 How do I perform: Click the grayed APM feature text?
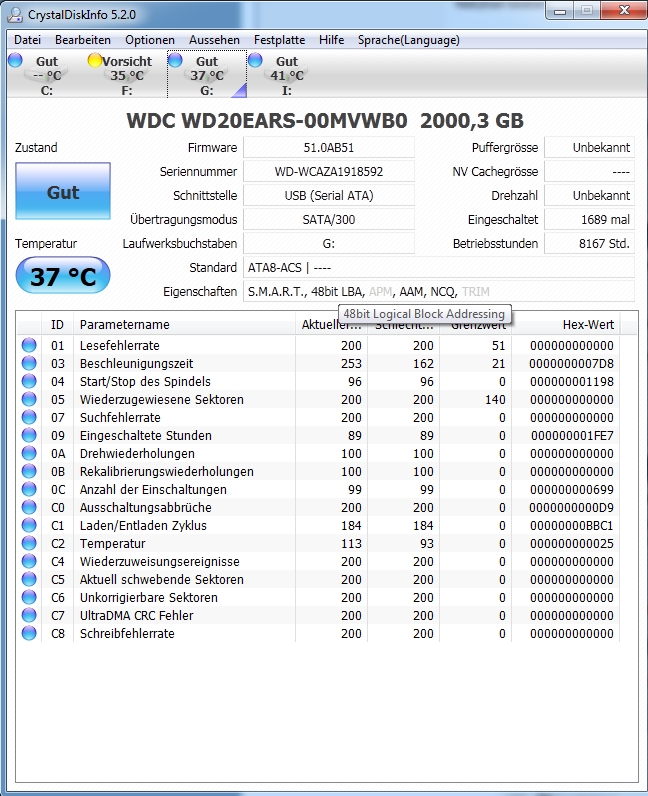pyautogui.click(x=380, y=292)
